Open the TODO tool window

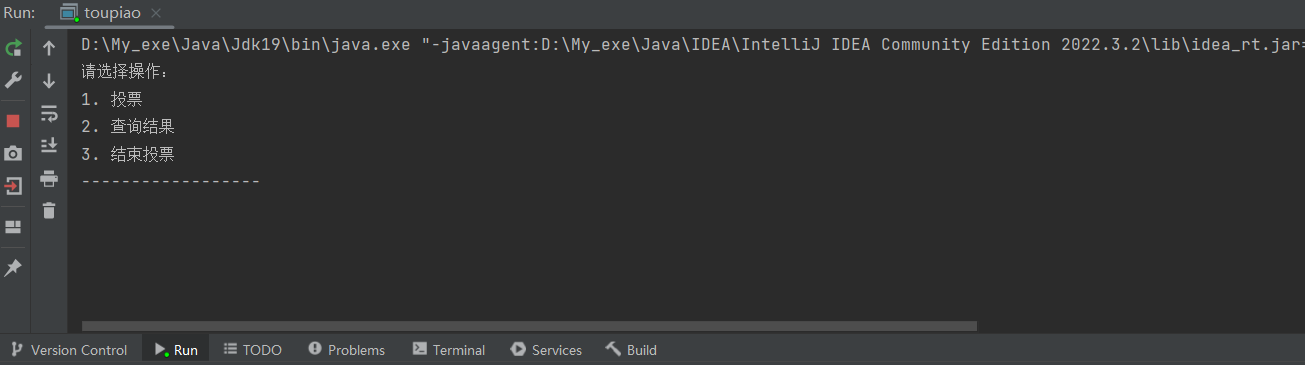point(253,350)
